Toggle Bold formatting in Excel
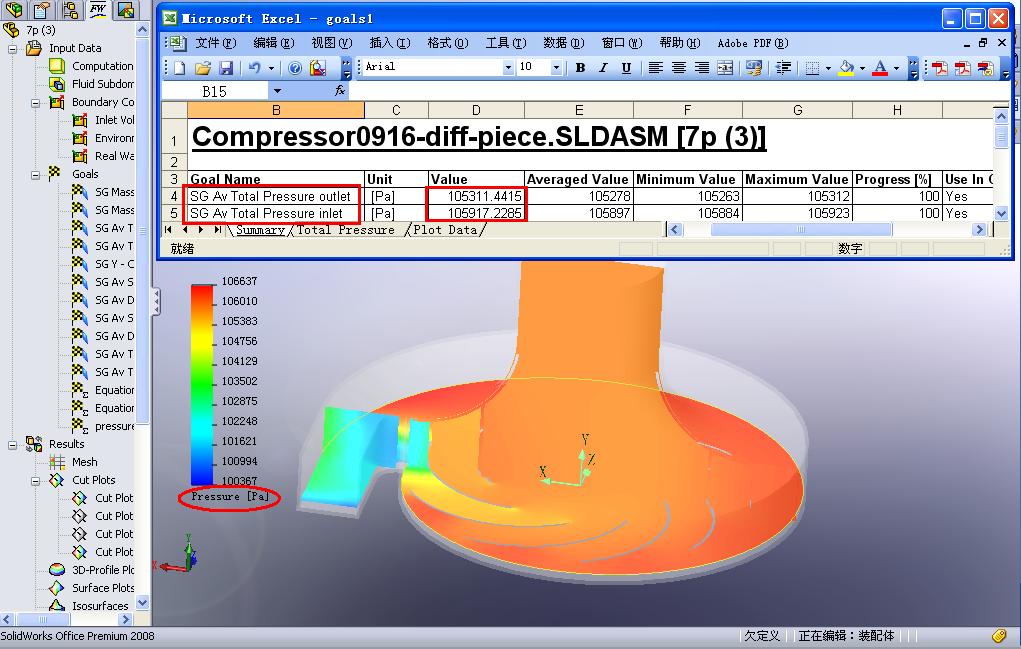 point(580,68)
